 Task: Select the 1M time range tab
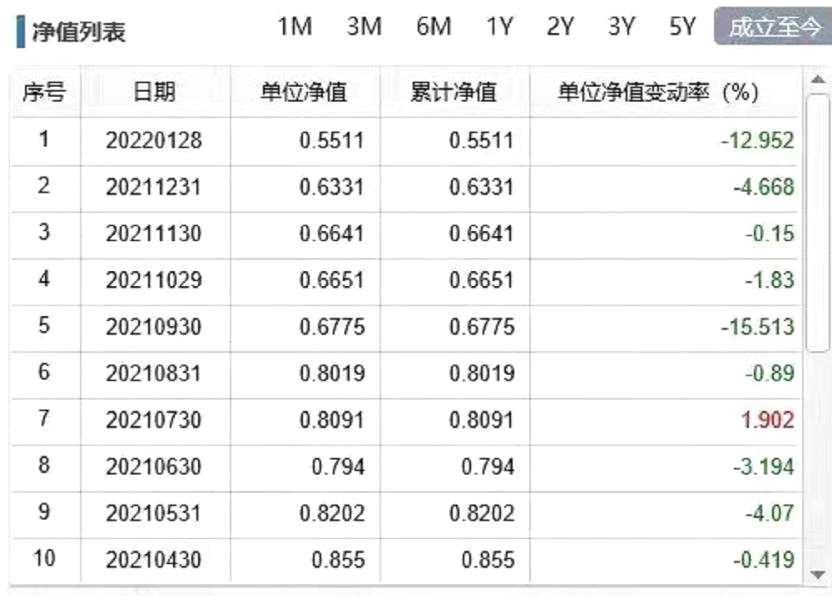click(x=295, y=27)
